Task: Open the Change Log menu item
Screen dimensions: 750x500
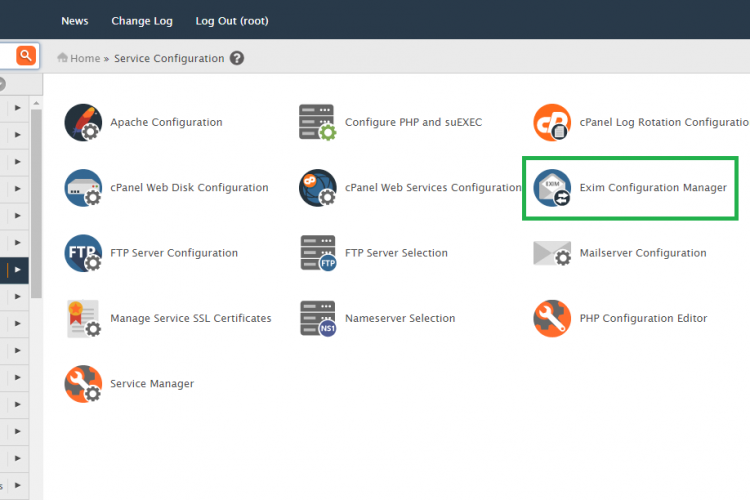Action: pos(142,21)
